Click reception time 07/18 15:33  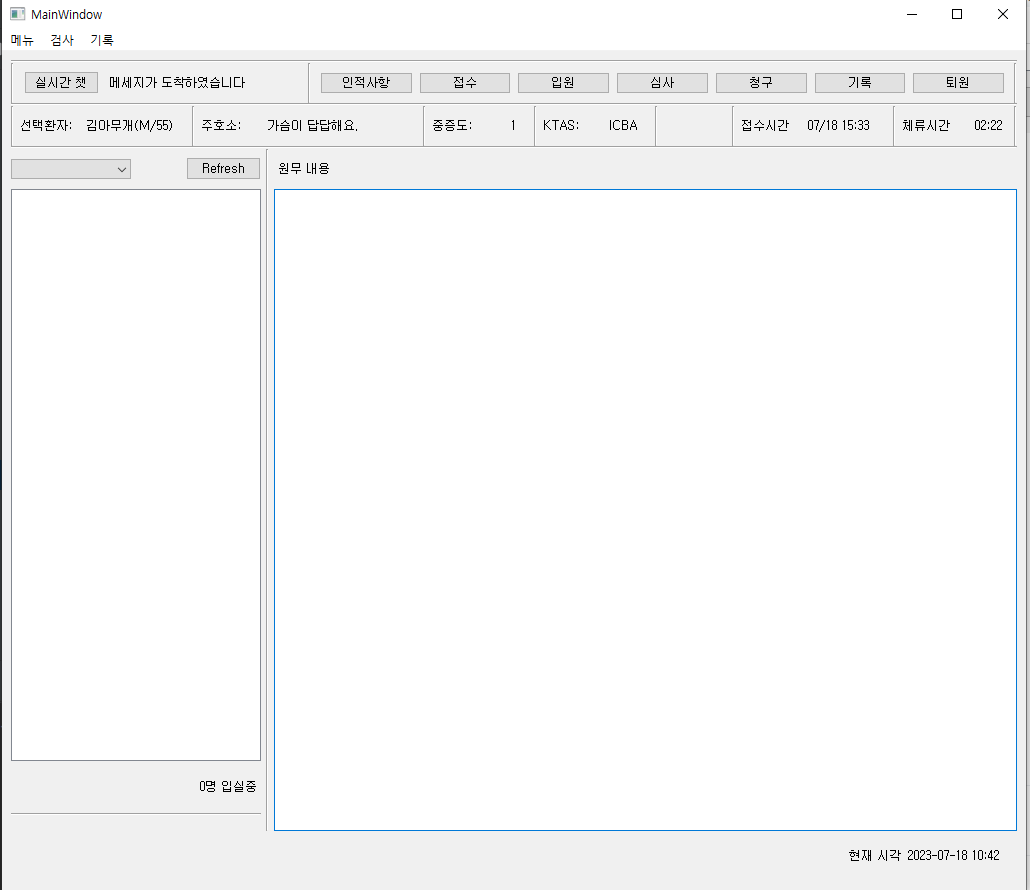point(838,125)
